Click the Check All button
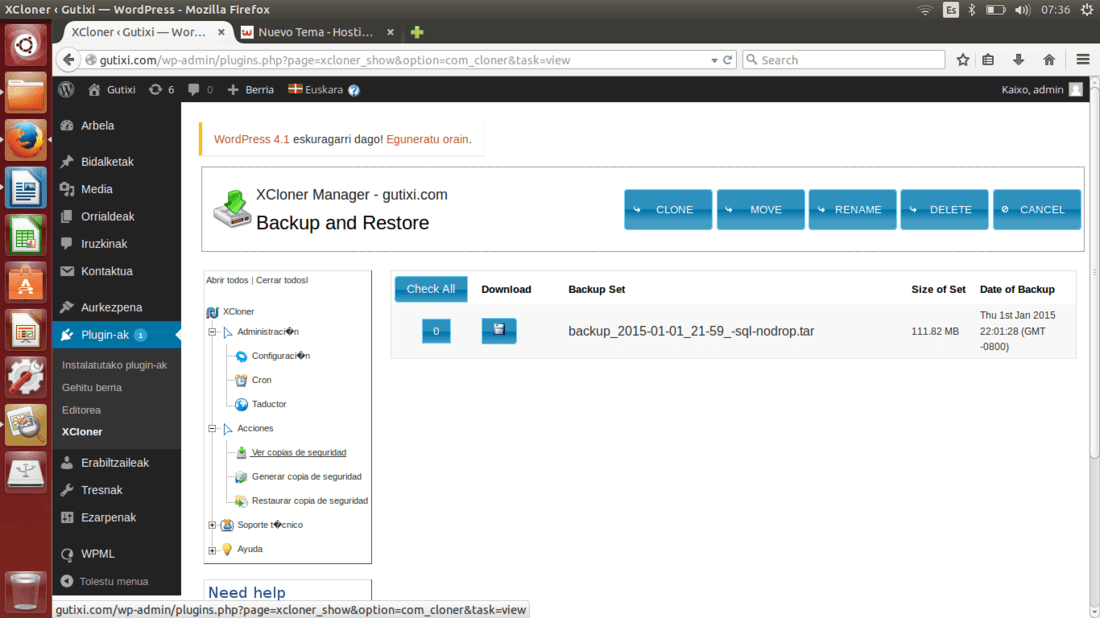 click(431, 289)
